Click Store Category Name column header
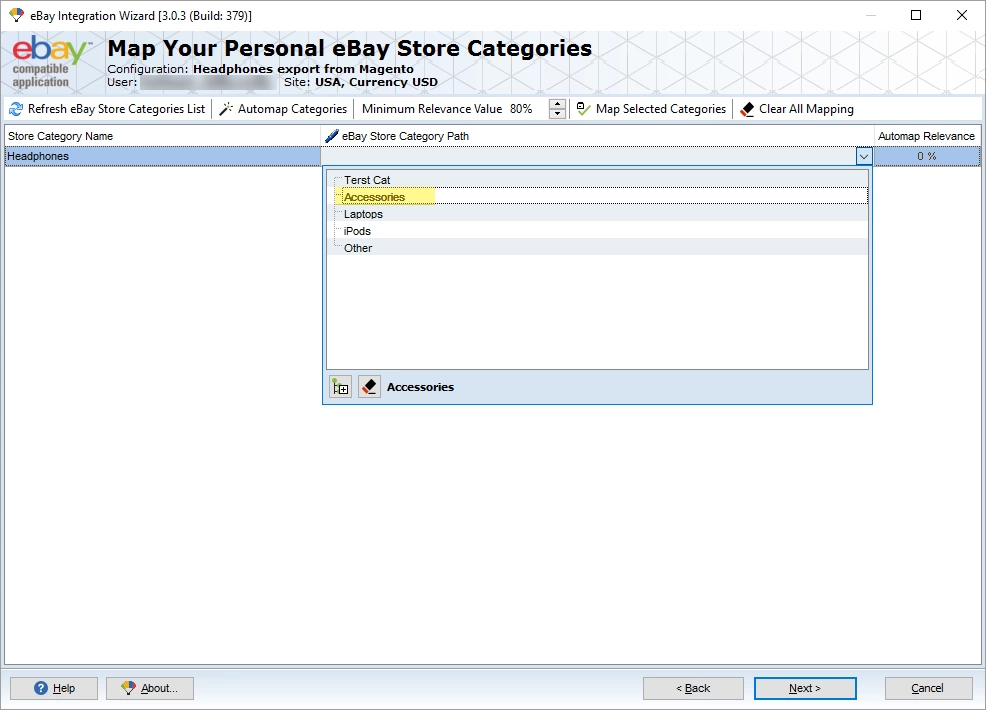This screenshot has width=986, height=710. pos(163,136)
